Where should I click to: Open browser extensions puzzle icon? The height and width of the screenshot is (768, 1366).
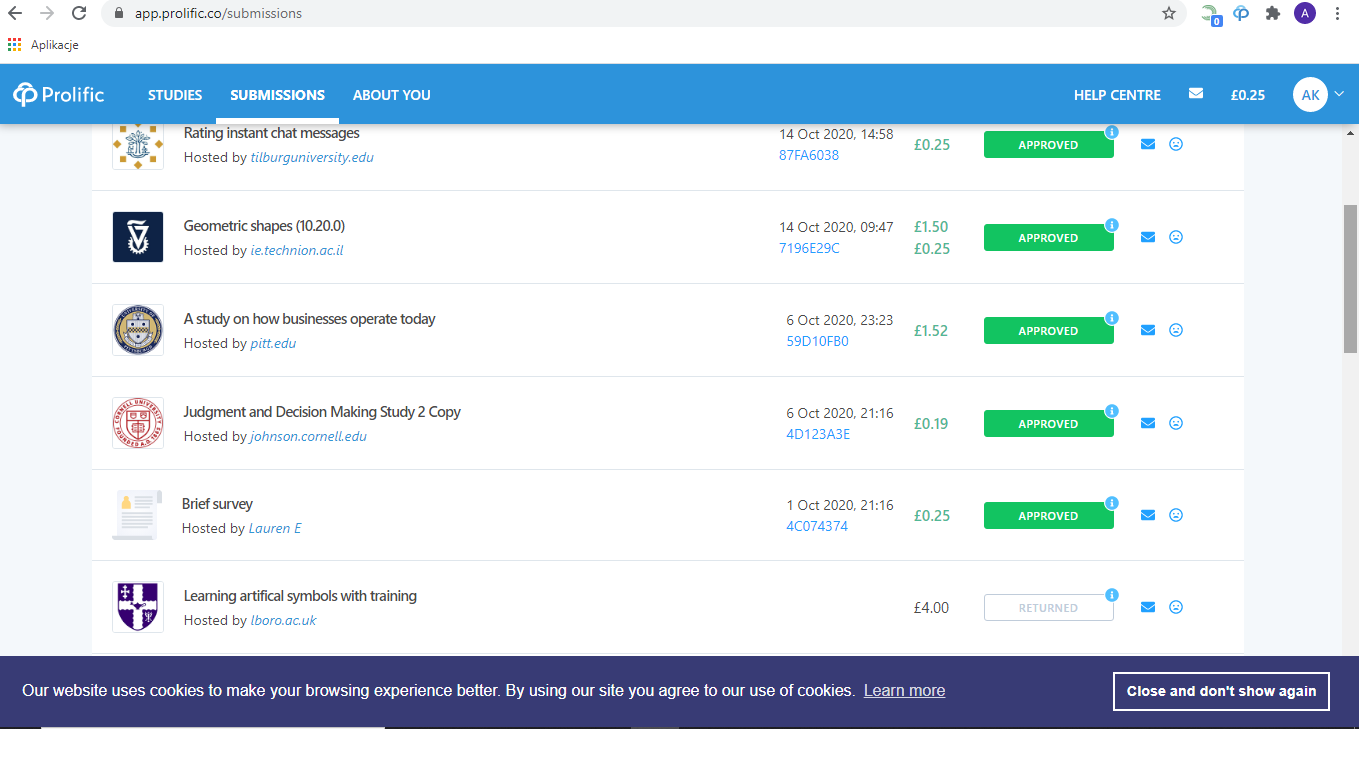[x=1273, y=14]
